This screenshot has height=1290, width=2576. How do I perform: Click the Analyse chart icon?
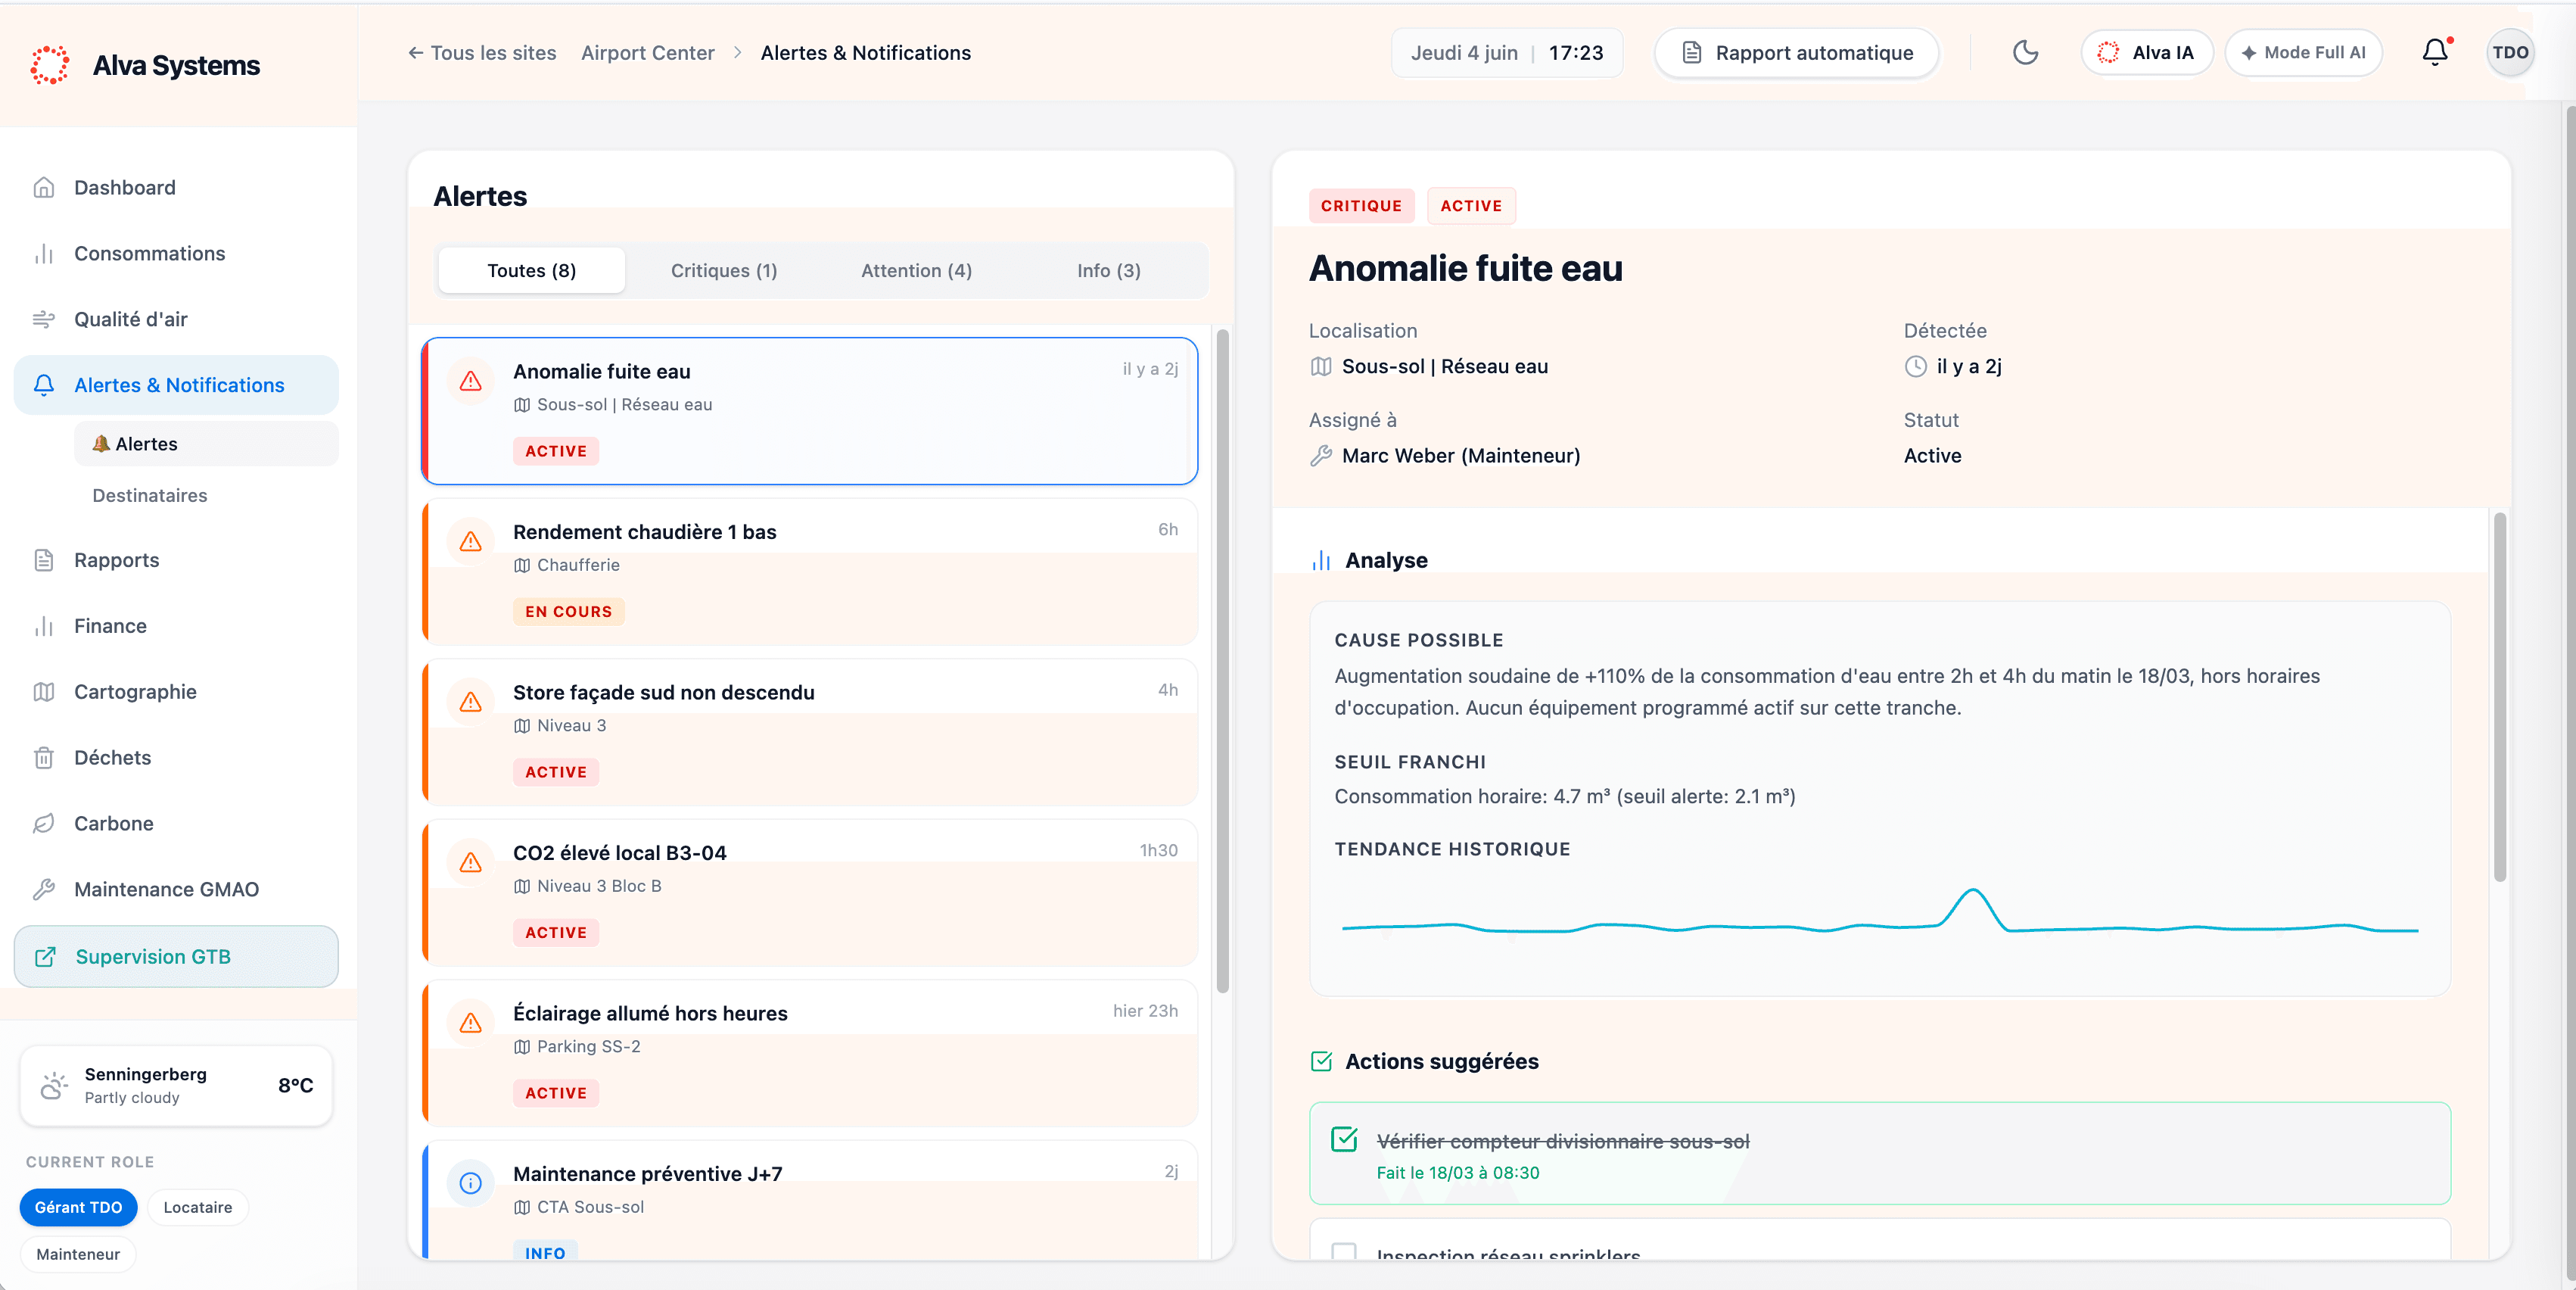tap(1321, 561)
